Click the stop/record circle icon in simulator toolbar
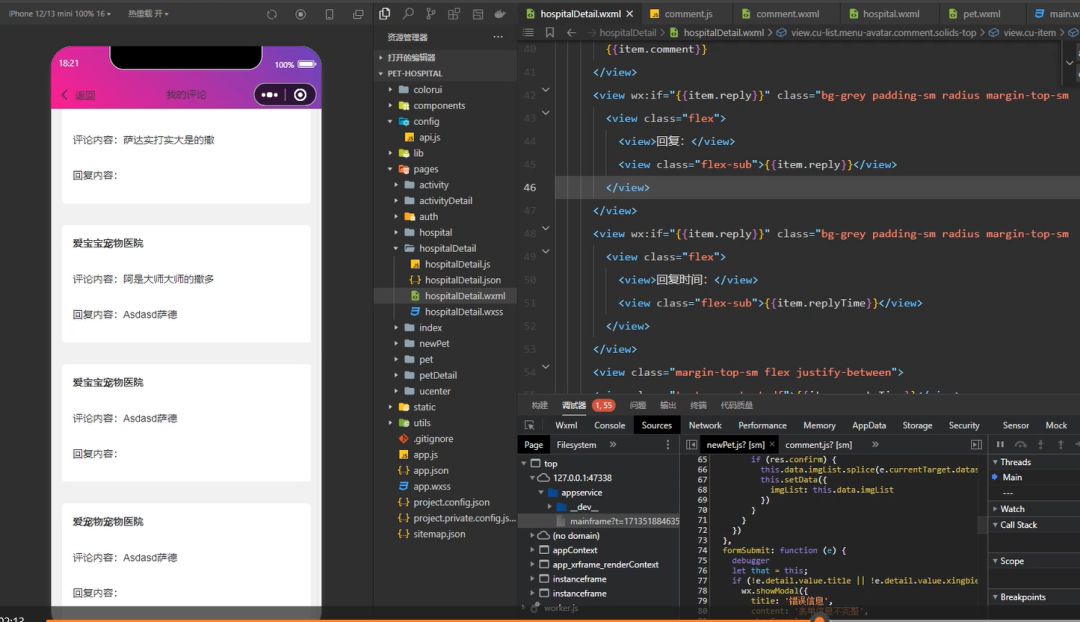The image size is (1080, 622). pos(300,14)
